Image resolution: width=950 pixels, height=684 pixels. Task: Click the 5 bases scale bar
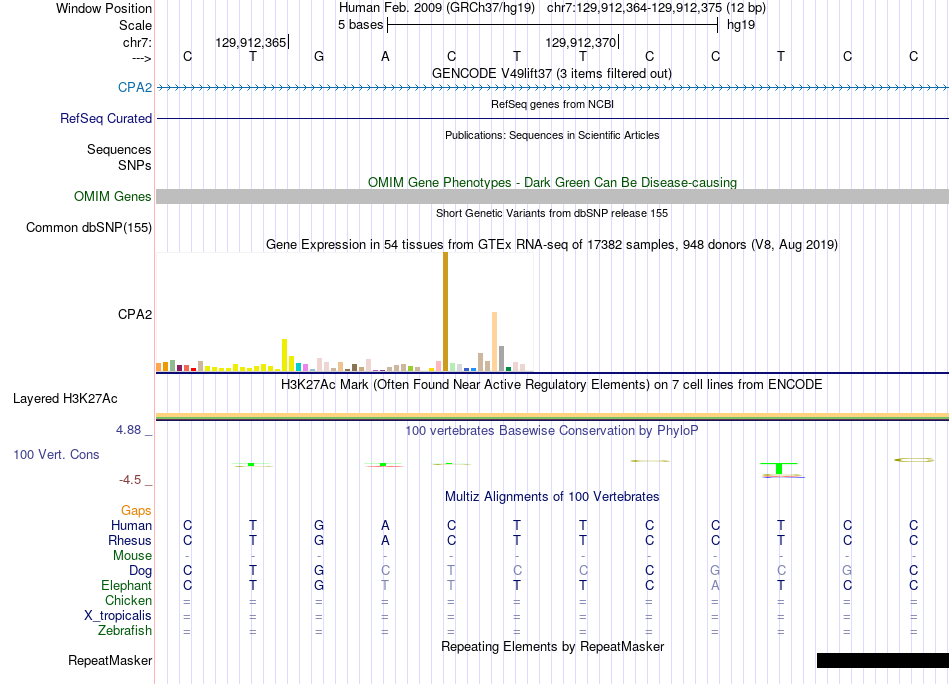553,25
